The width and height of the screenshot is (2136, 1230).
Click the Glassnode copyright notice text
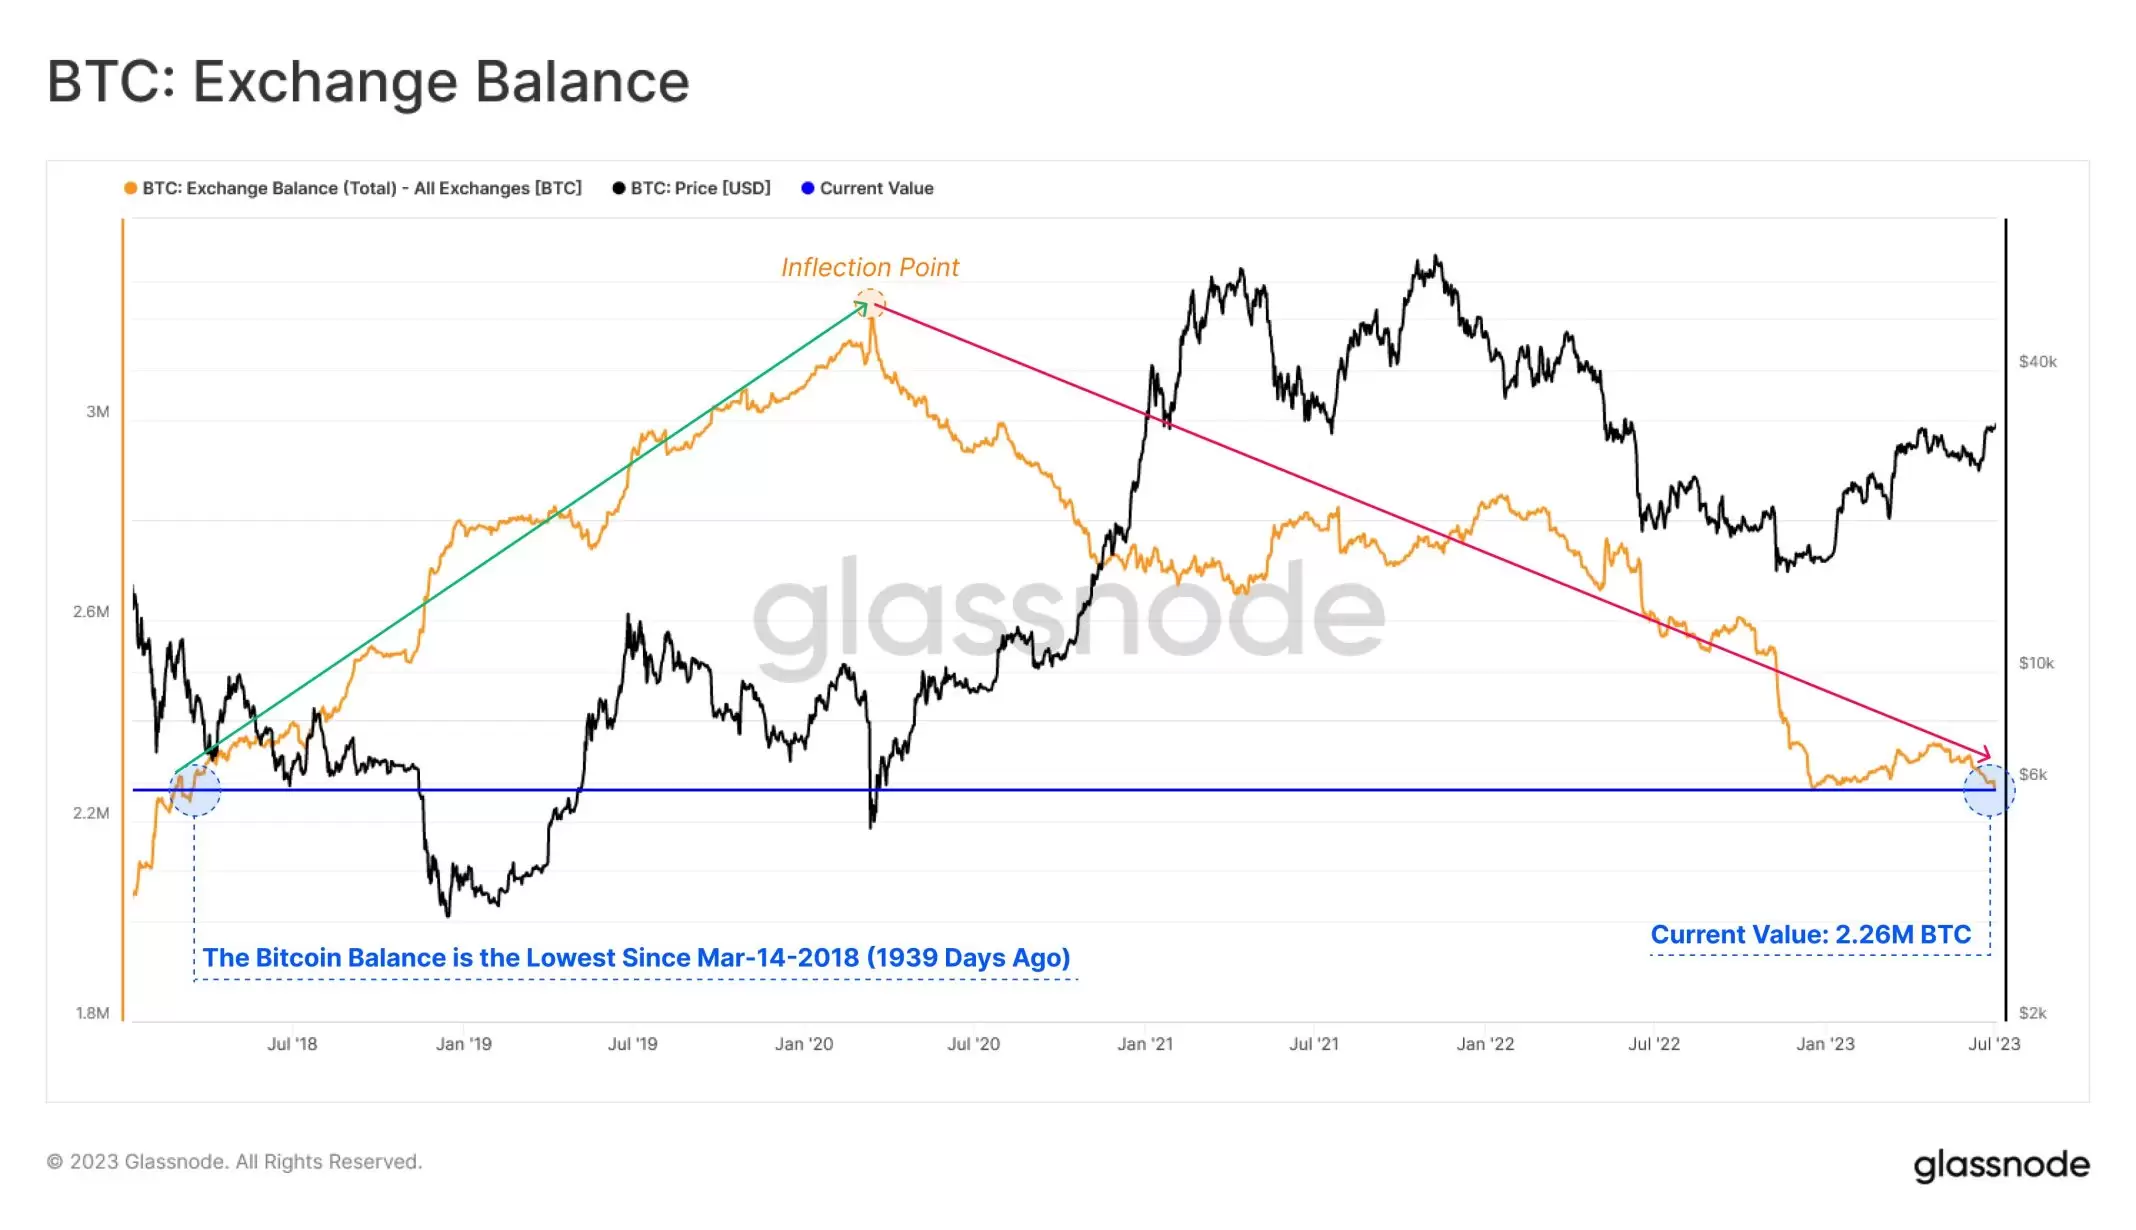(x=235, y=1161)
